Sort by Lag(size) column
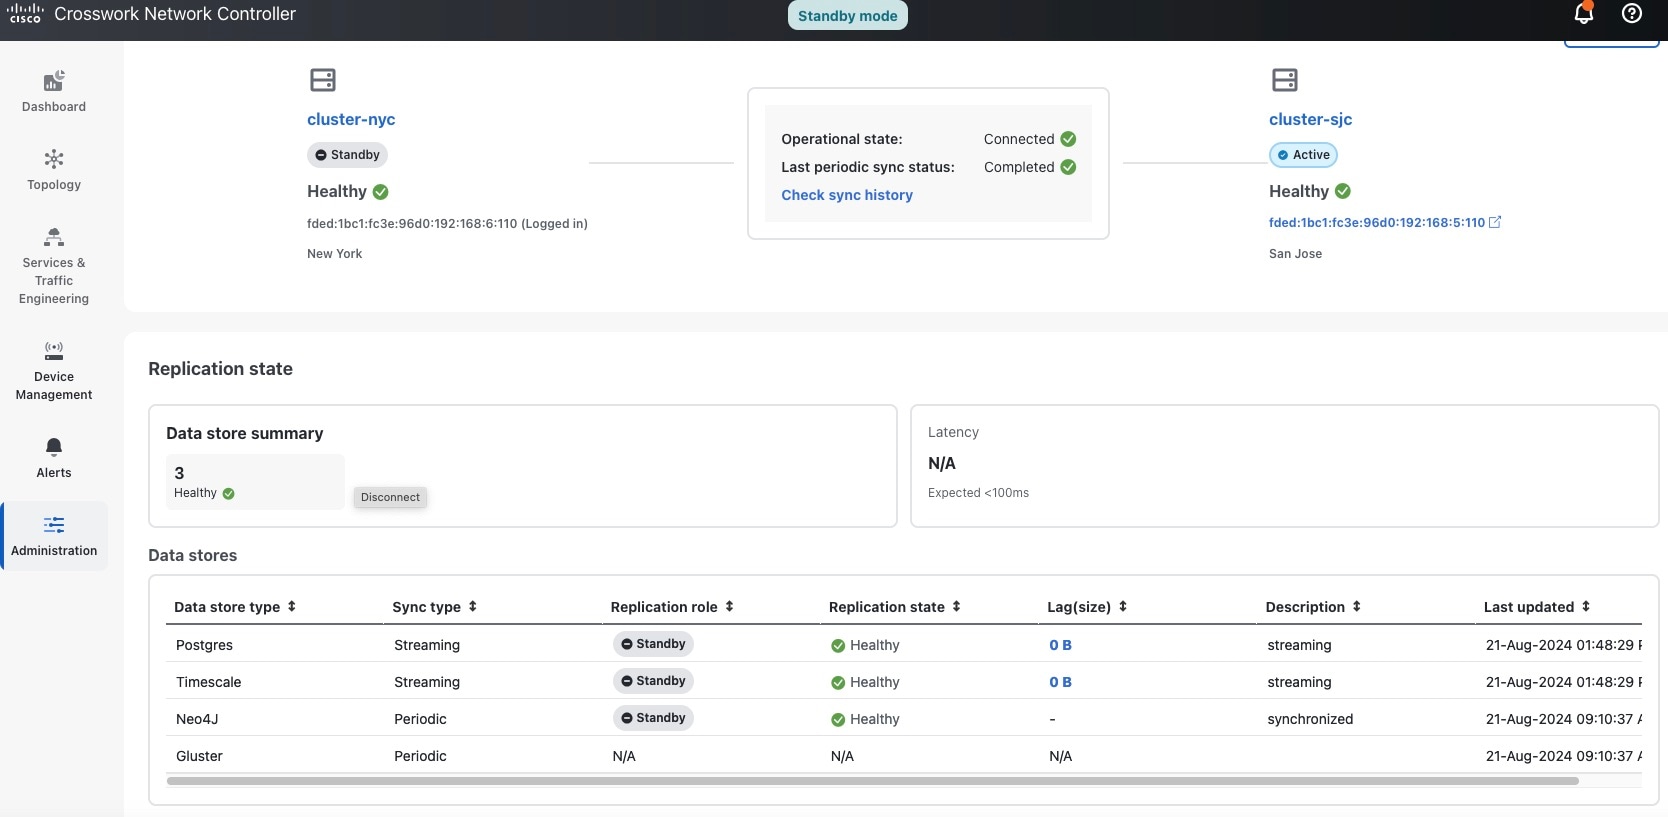 [x=1122, y=606]
